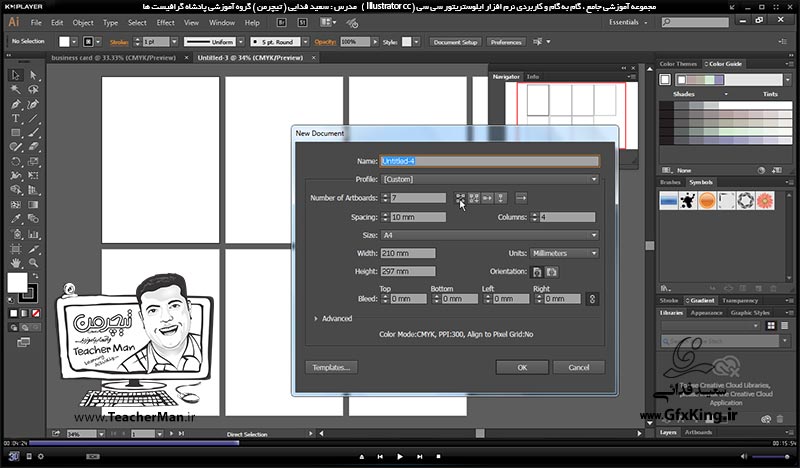The image size is (800, 468).
Task: Open the Artboards panel tab
Action: tap(698, 432)
